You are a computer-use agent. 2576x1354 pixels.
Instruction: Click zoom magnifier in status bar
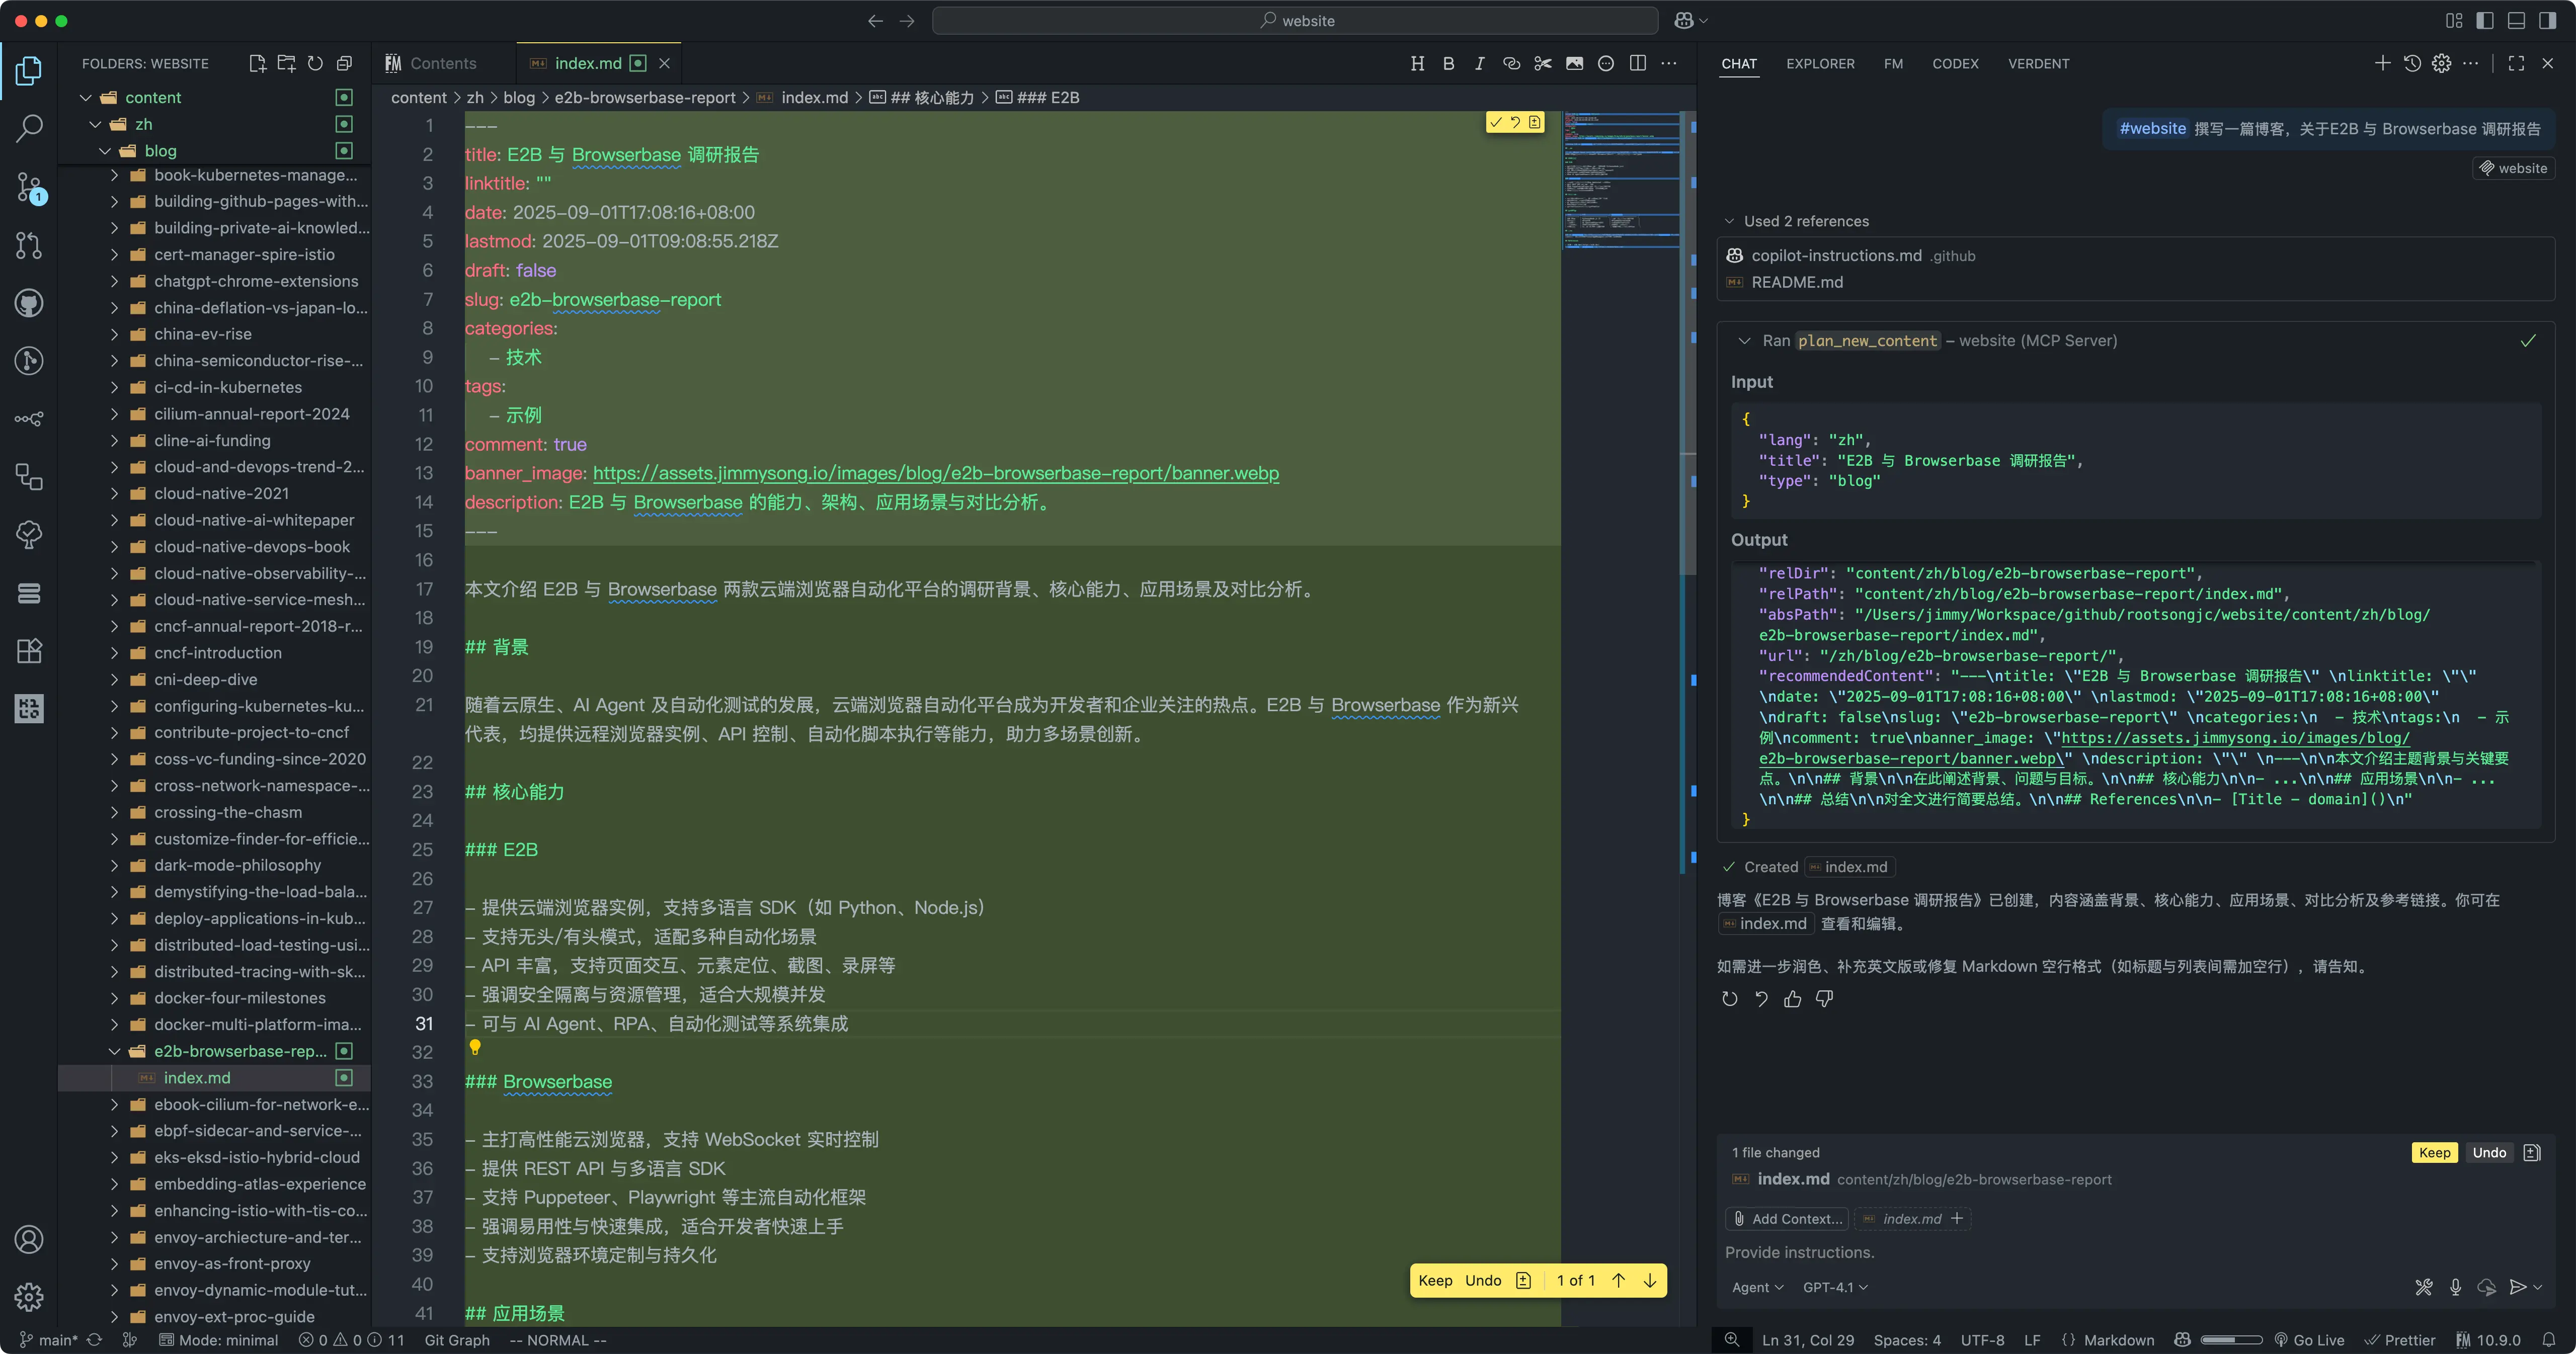(x=1732, y=1340)
